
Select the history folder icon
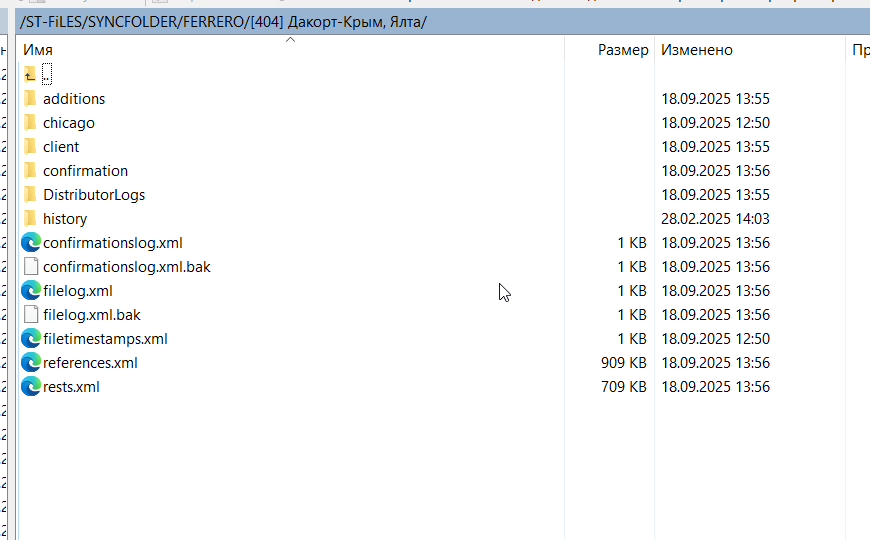[30, 218]
